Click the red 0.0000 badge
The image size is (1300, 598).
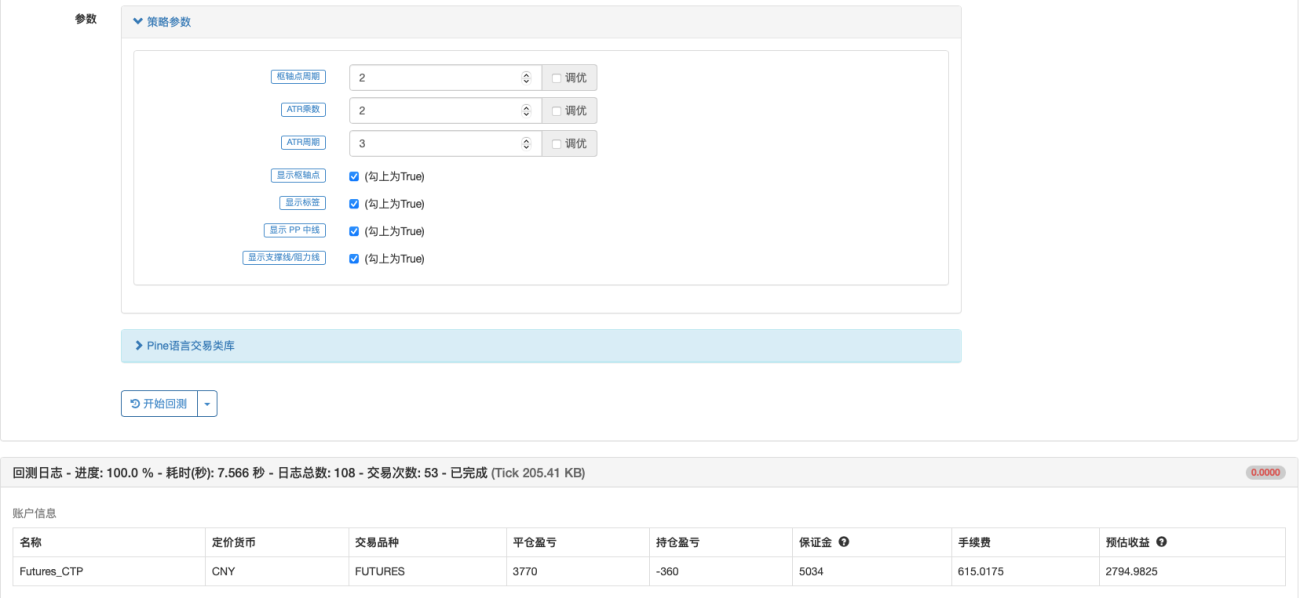1265,472
